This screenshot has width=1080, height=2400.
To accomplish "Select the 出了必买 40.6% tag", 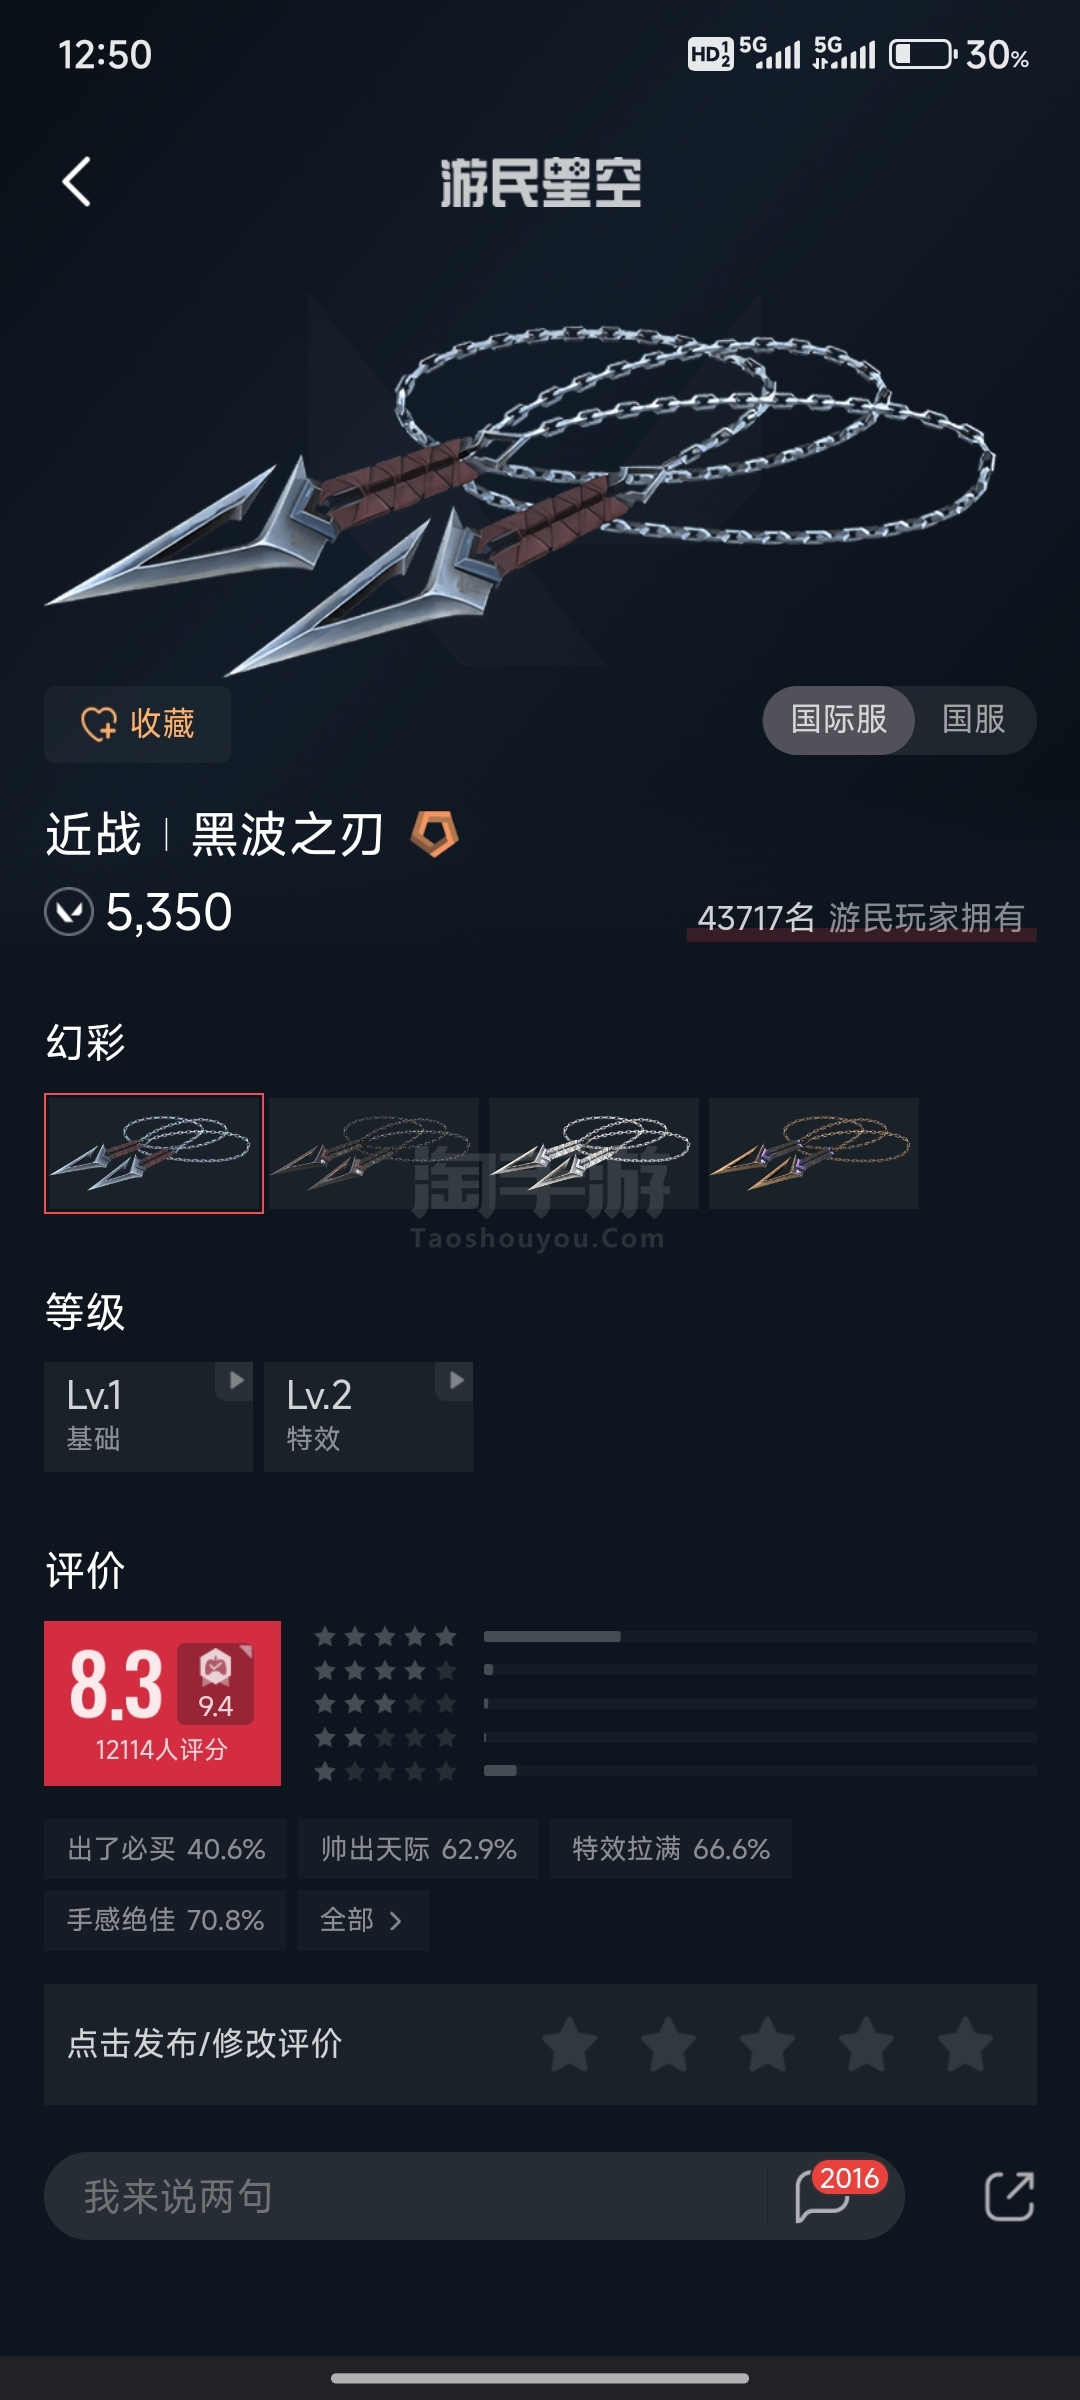I will [x=165, y=1849].
